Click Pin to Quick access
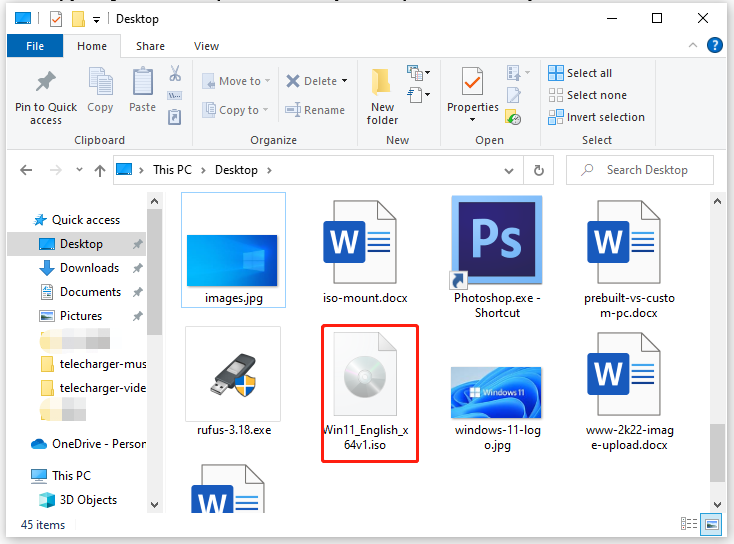Screen dimensions: 734x544 (x=46, y=97)
